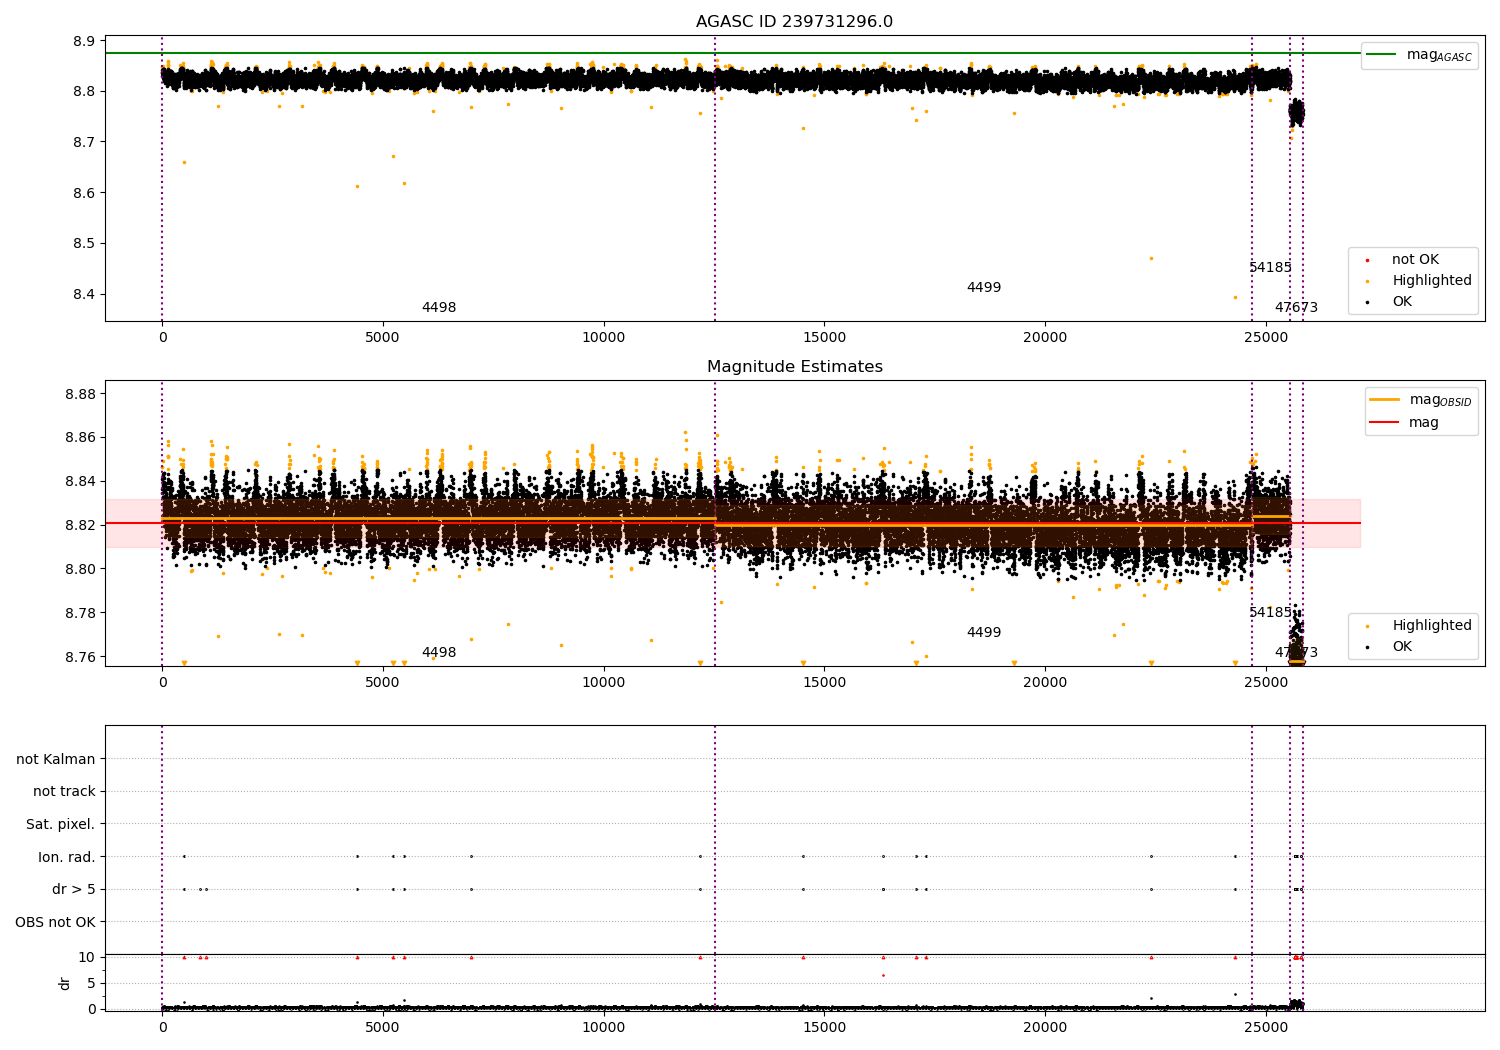This screenshot has width=1500, height=1050.
Task: Click the '8.7' tick on top plot y-axis
Action: [x=84, y=142]
